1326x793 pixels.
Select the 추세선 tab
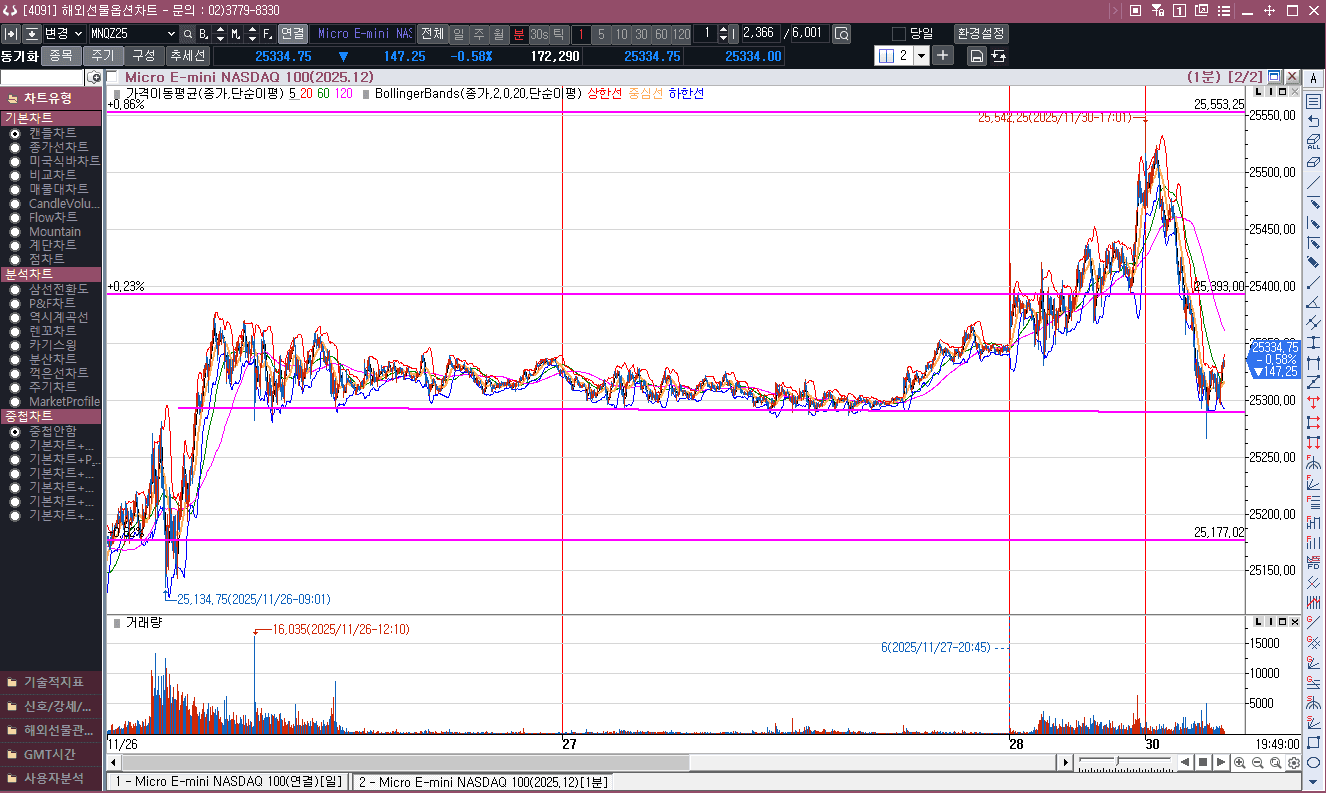tap(187, 56)
